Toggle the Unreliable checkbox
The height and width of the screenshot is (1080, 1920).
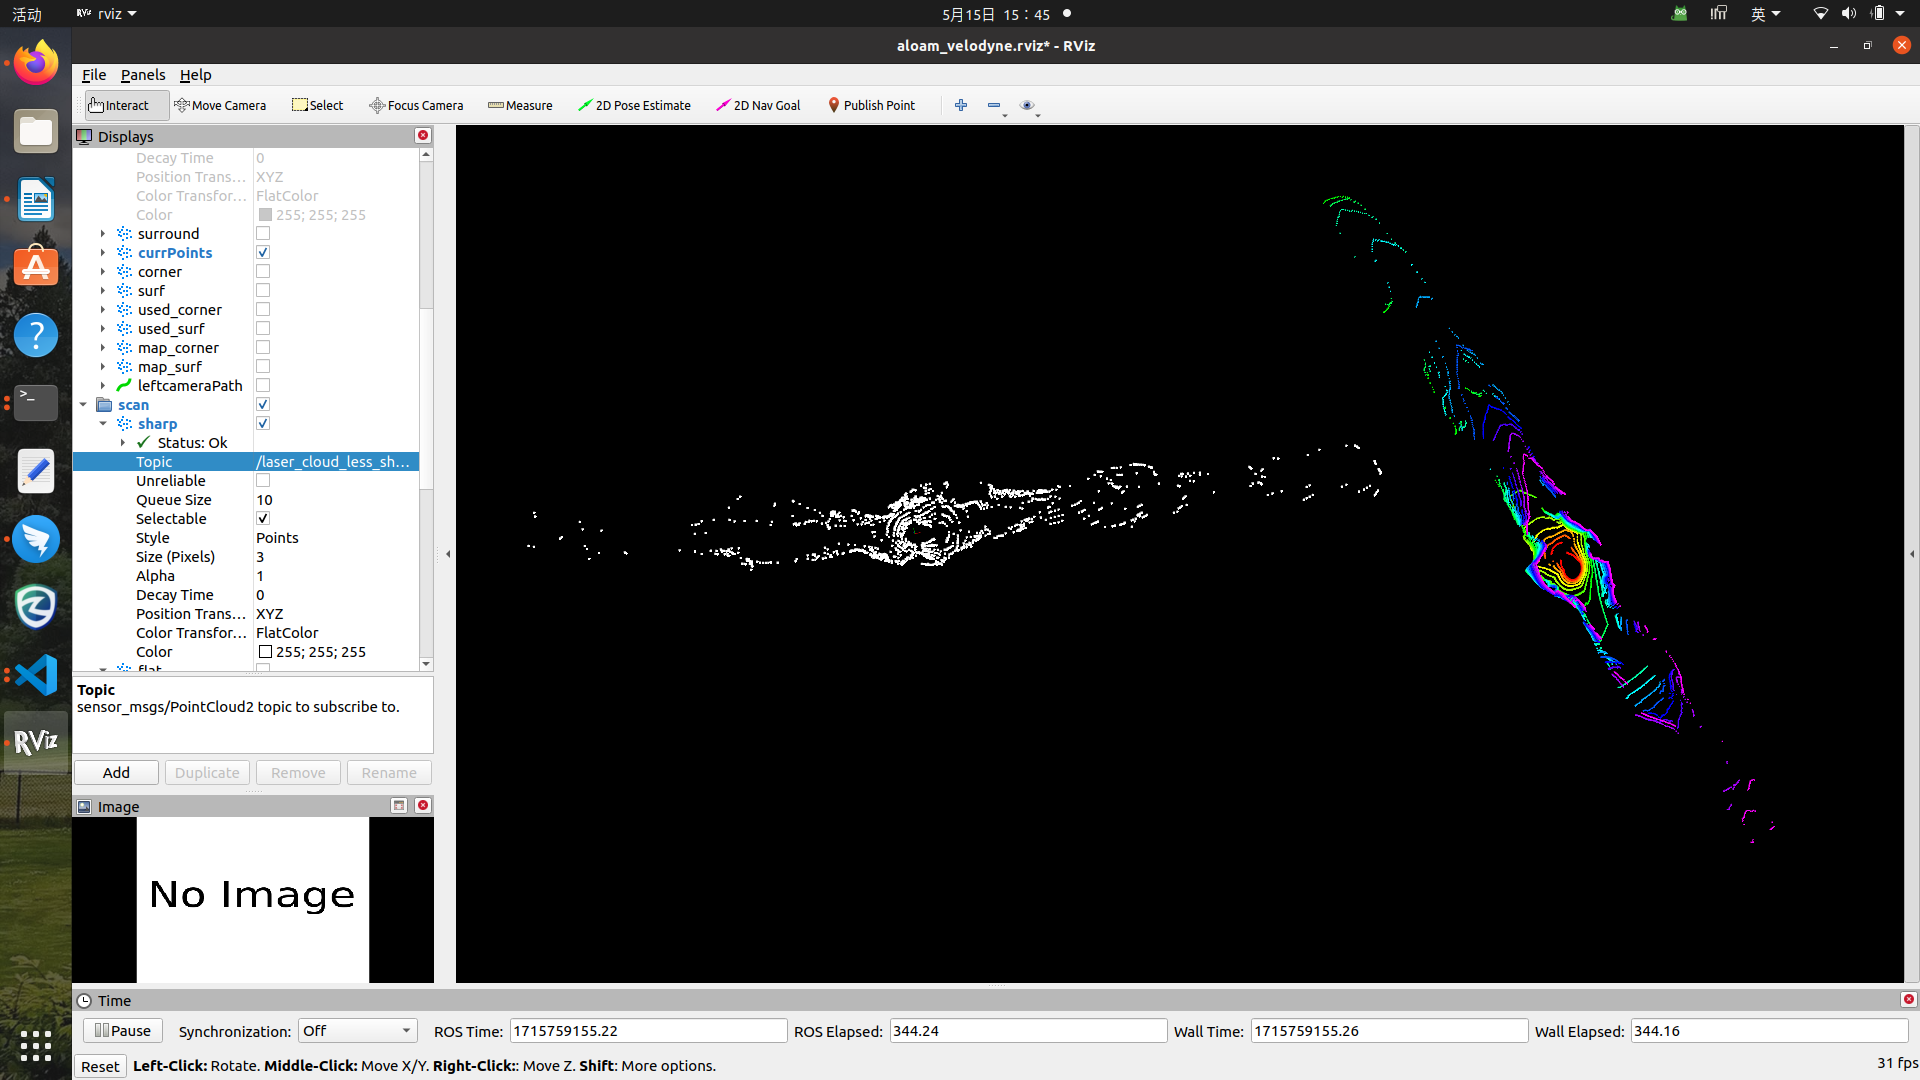(x=263, y=481)
